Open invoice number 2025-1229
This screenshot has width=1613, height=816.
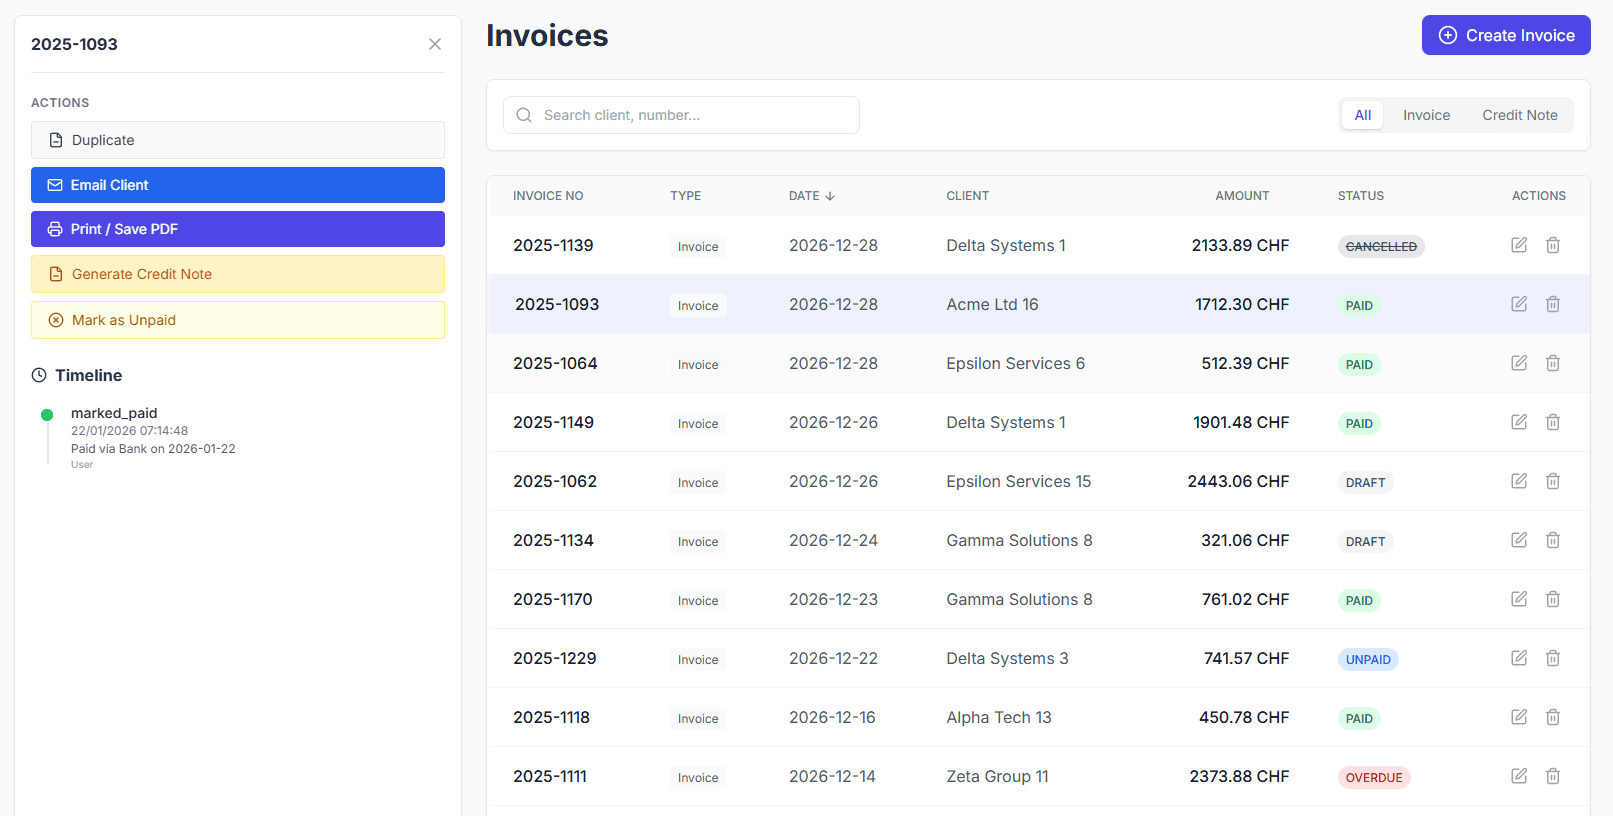point(555,658)
